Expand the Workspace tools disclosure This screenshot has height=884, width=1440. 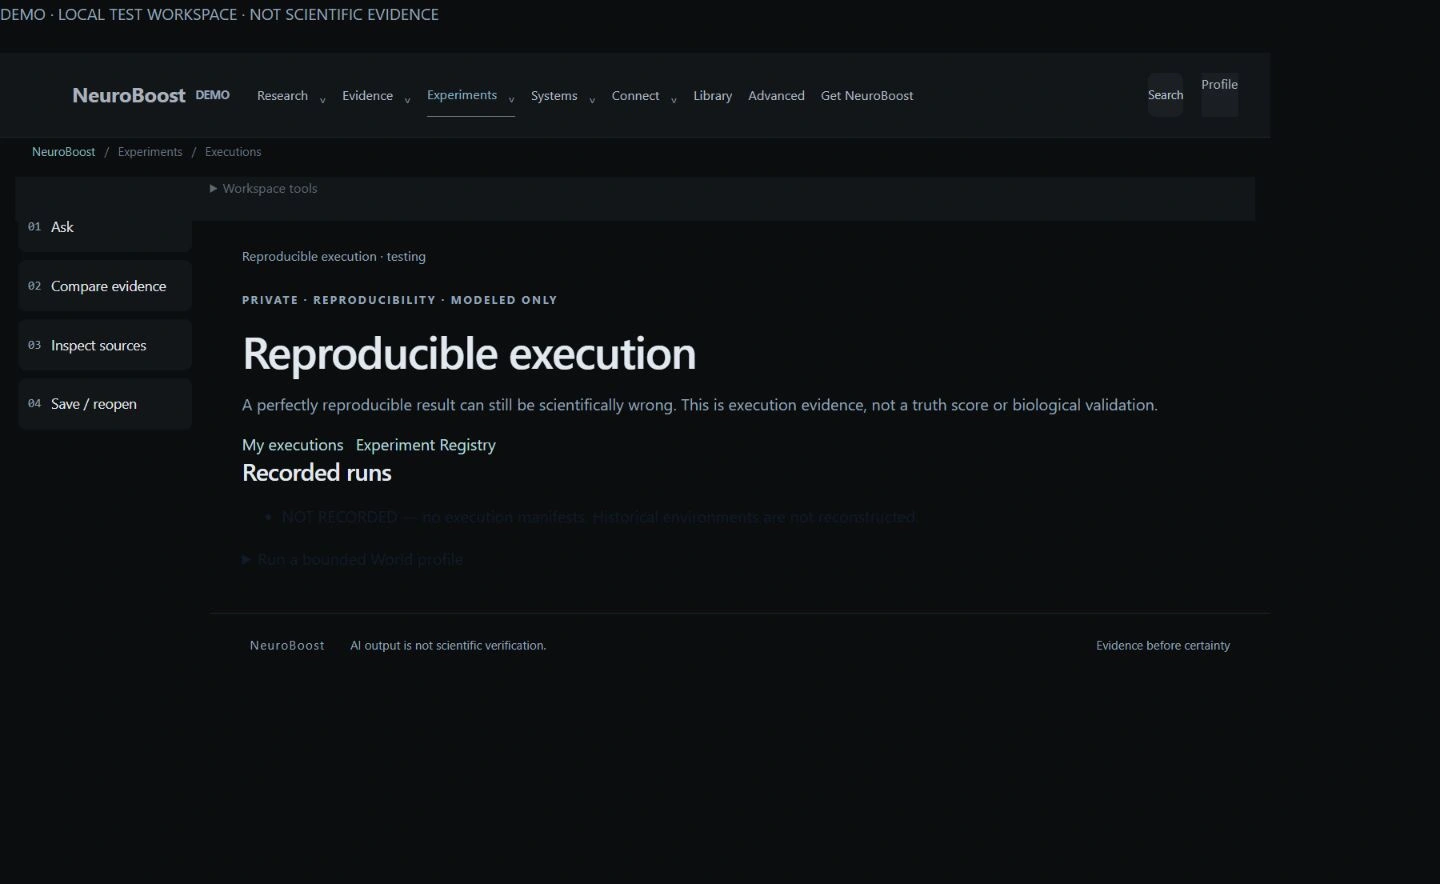[264, 188]
